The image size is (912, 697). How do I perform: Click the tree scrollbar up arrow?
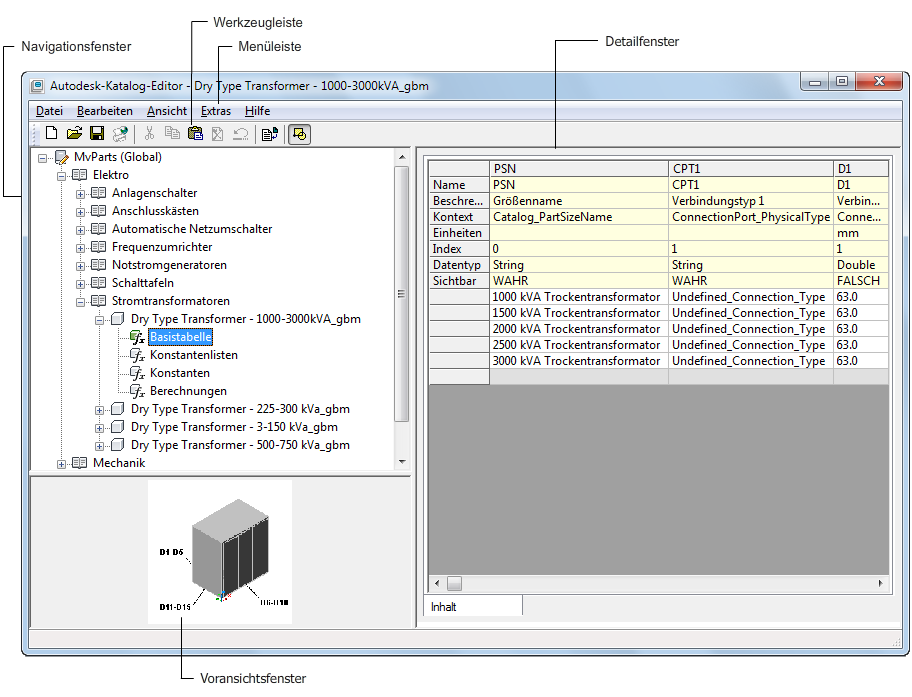point(402,157)
